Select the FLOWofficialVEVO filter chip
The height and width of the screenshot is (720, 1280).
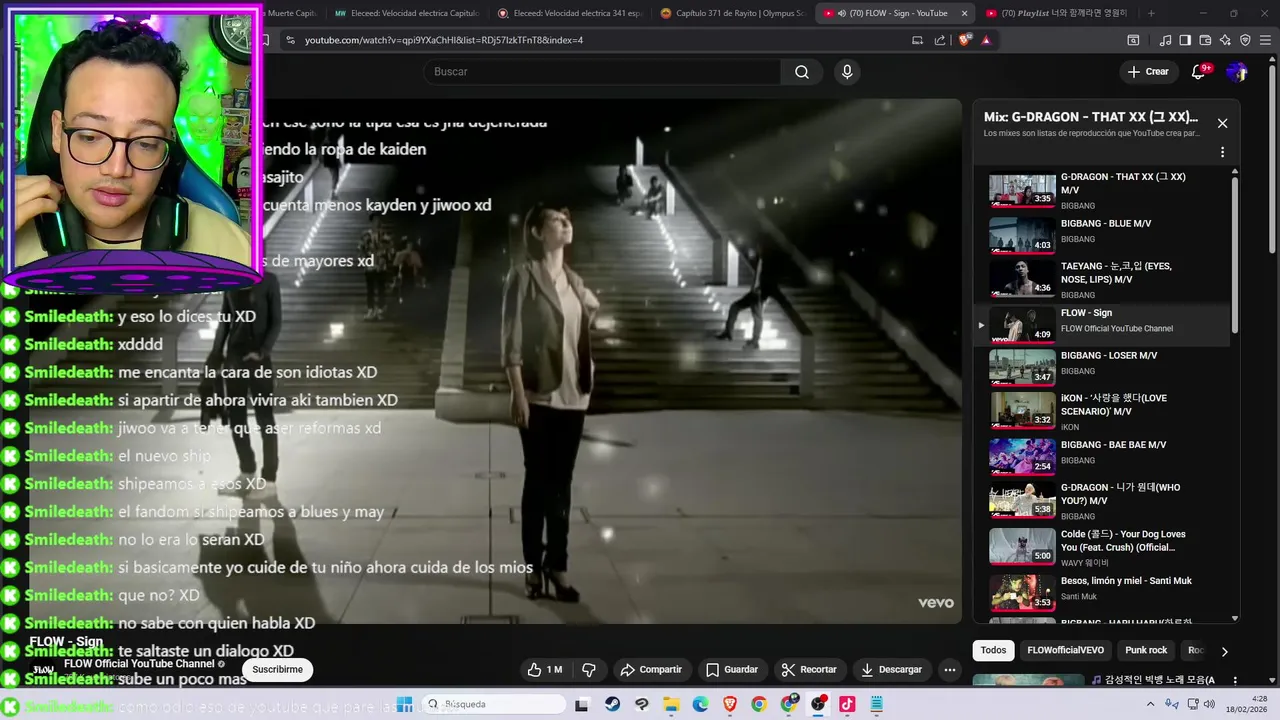1065,650
